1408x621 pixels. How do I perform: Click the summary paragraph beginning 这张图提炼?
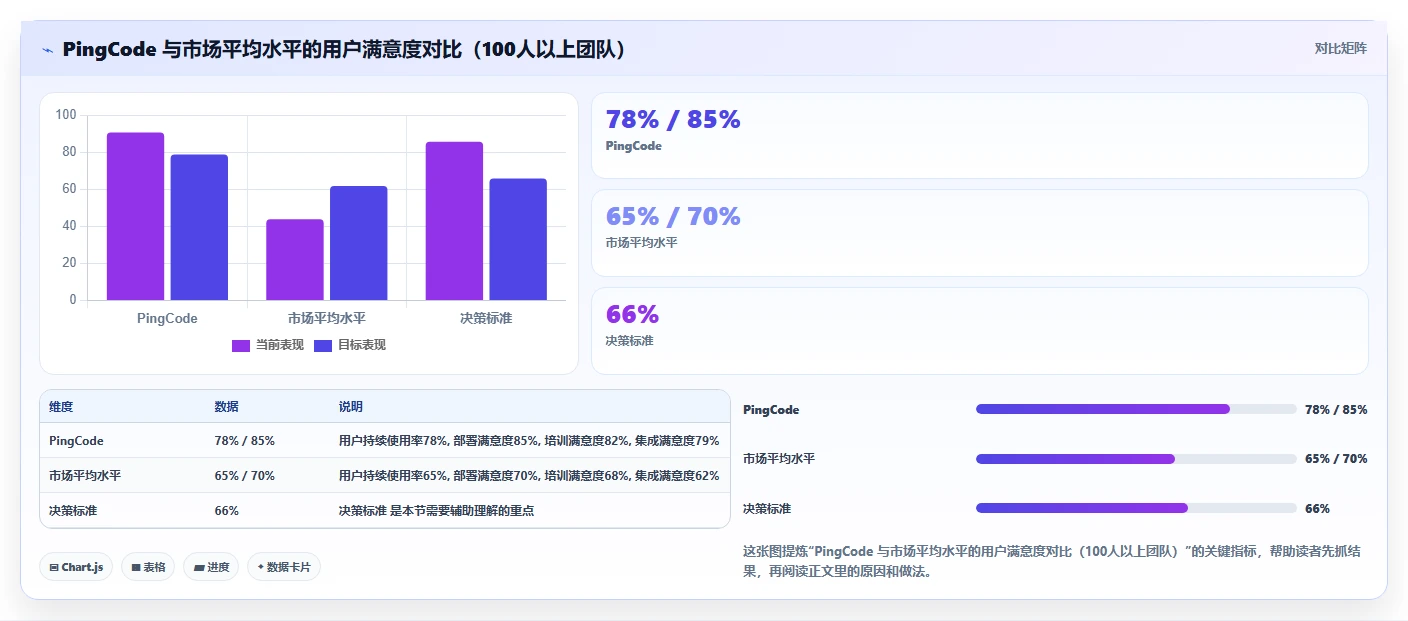tap(1050, 562)
